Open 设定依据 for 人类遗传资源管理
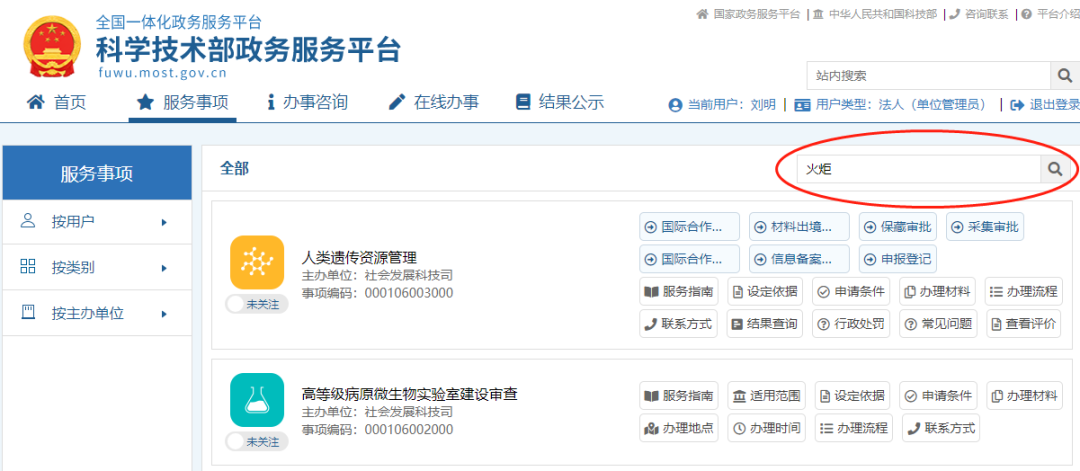The height and width of the screenshot is (471, 1080). click(x=765, y=292)
